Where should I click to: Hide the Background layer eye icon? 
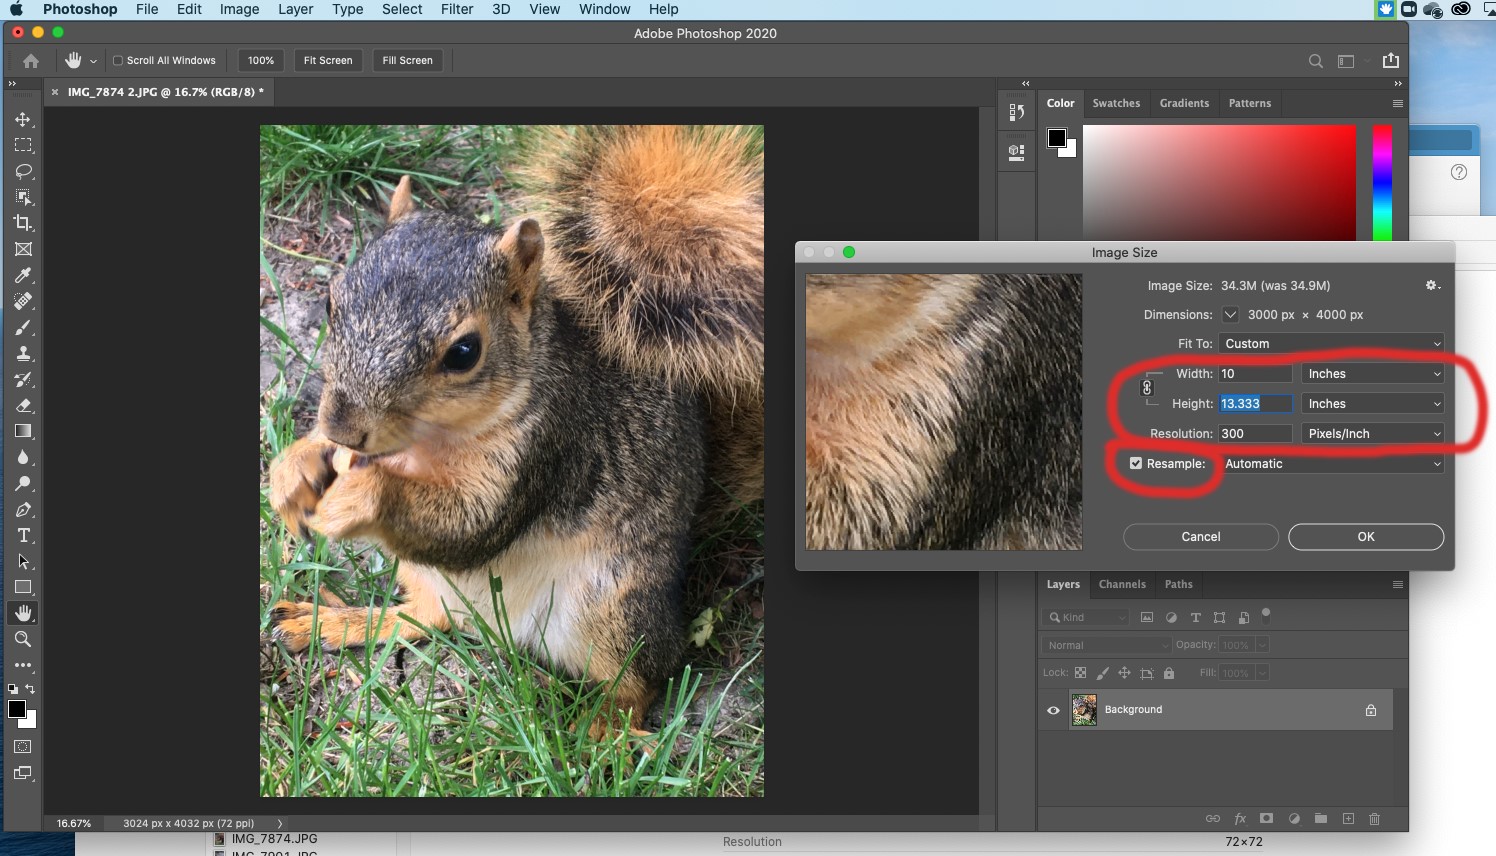click(x=1053, y=710)
